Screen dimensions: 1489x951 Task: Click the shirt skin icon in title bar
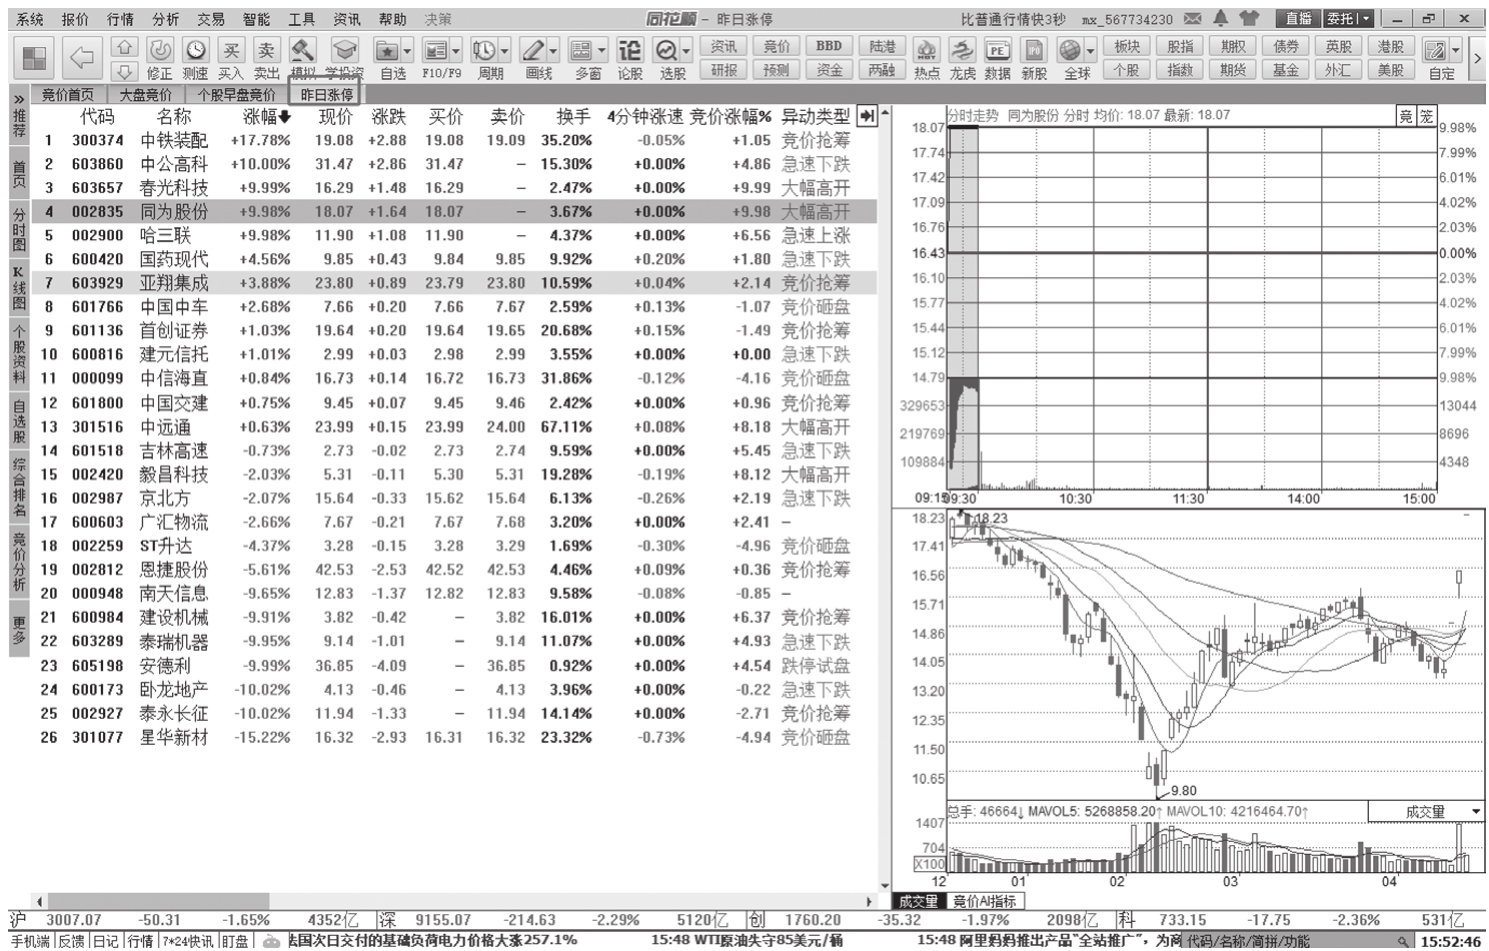[1249, 18]
